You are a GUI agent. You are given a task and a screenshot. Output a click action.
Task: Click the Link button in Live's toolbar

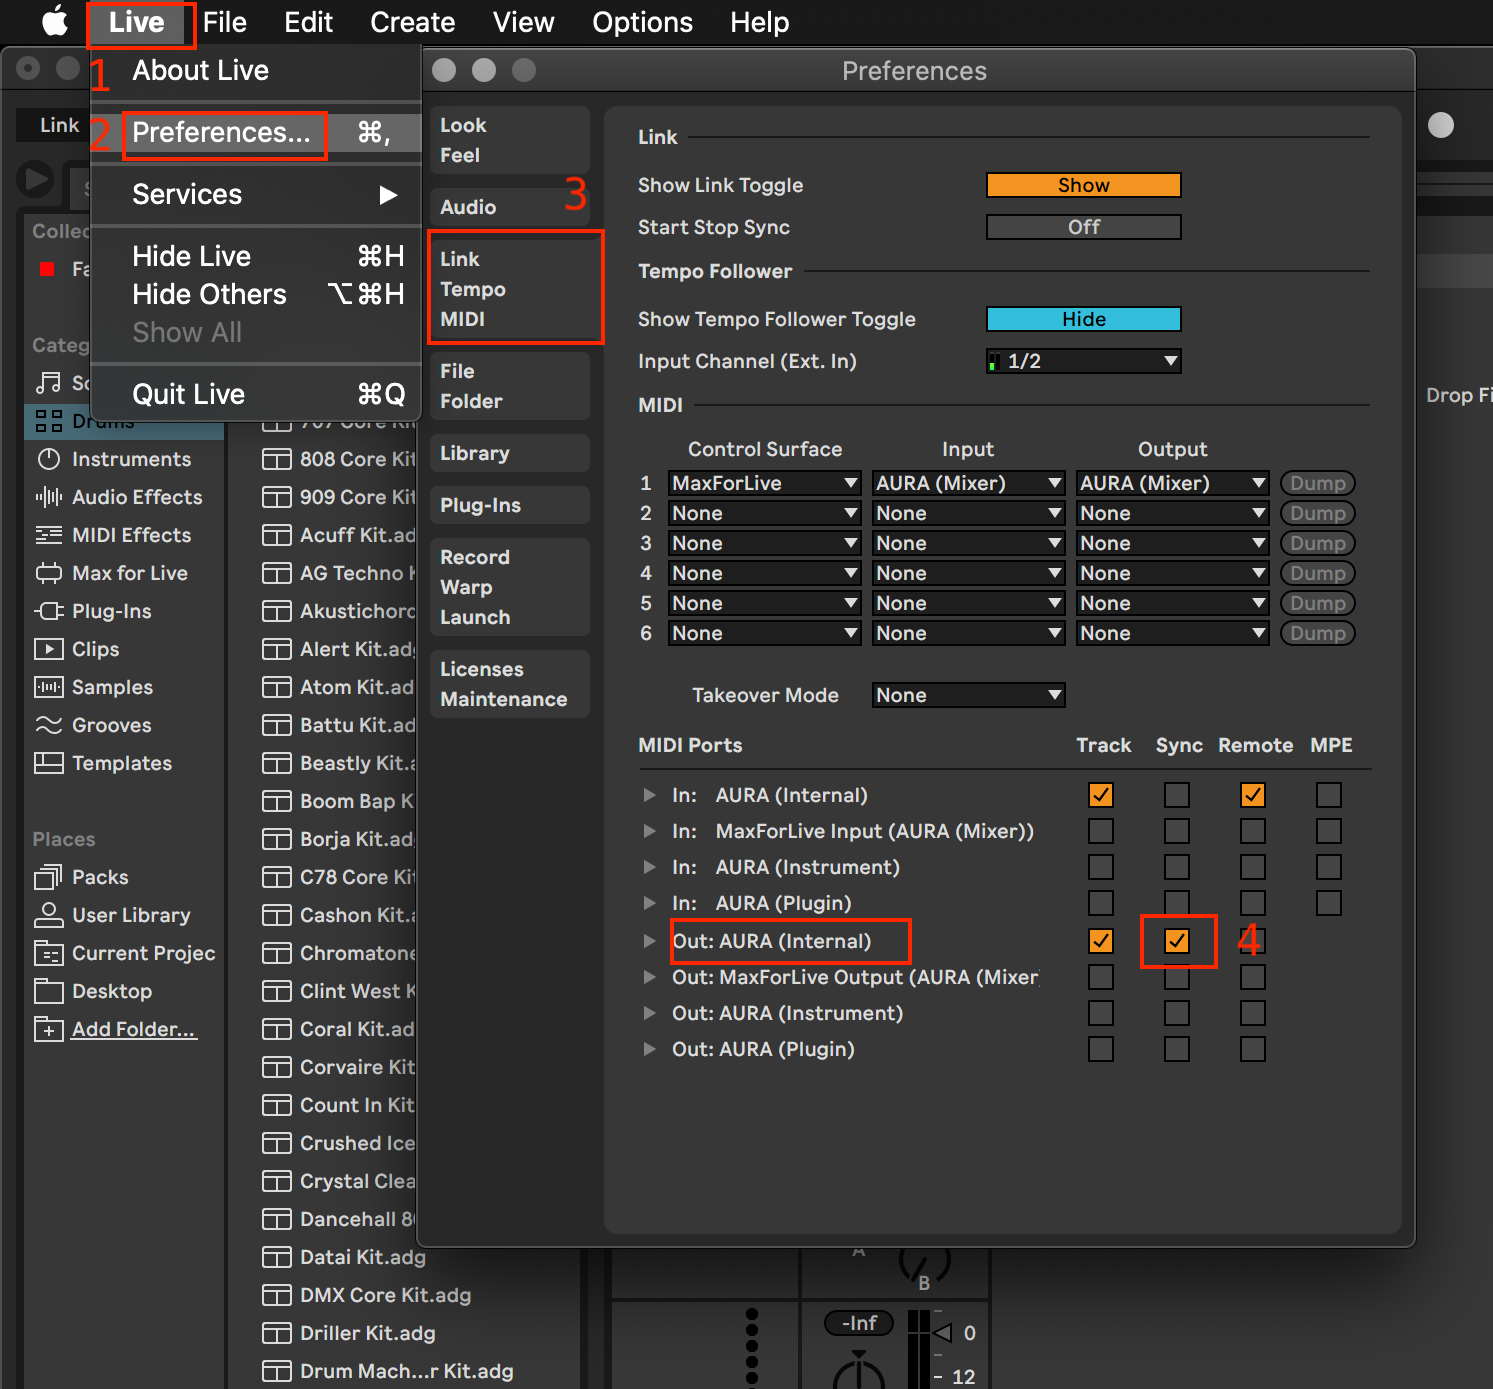click(x=59, y=125)
